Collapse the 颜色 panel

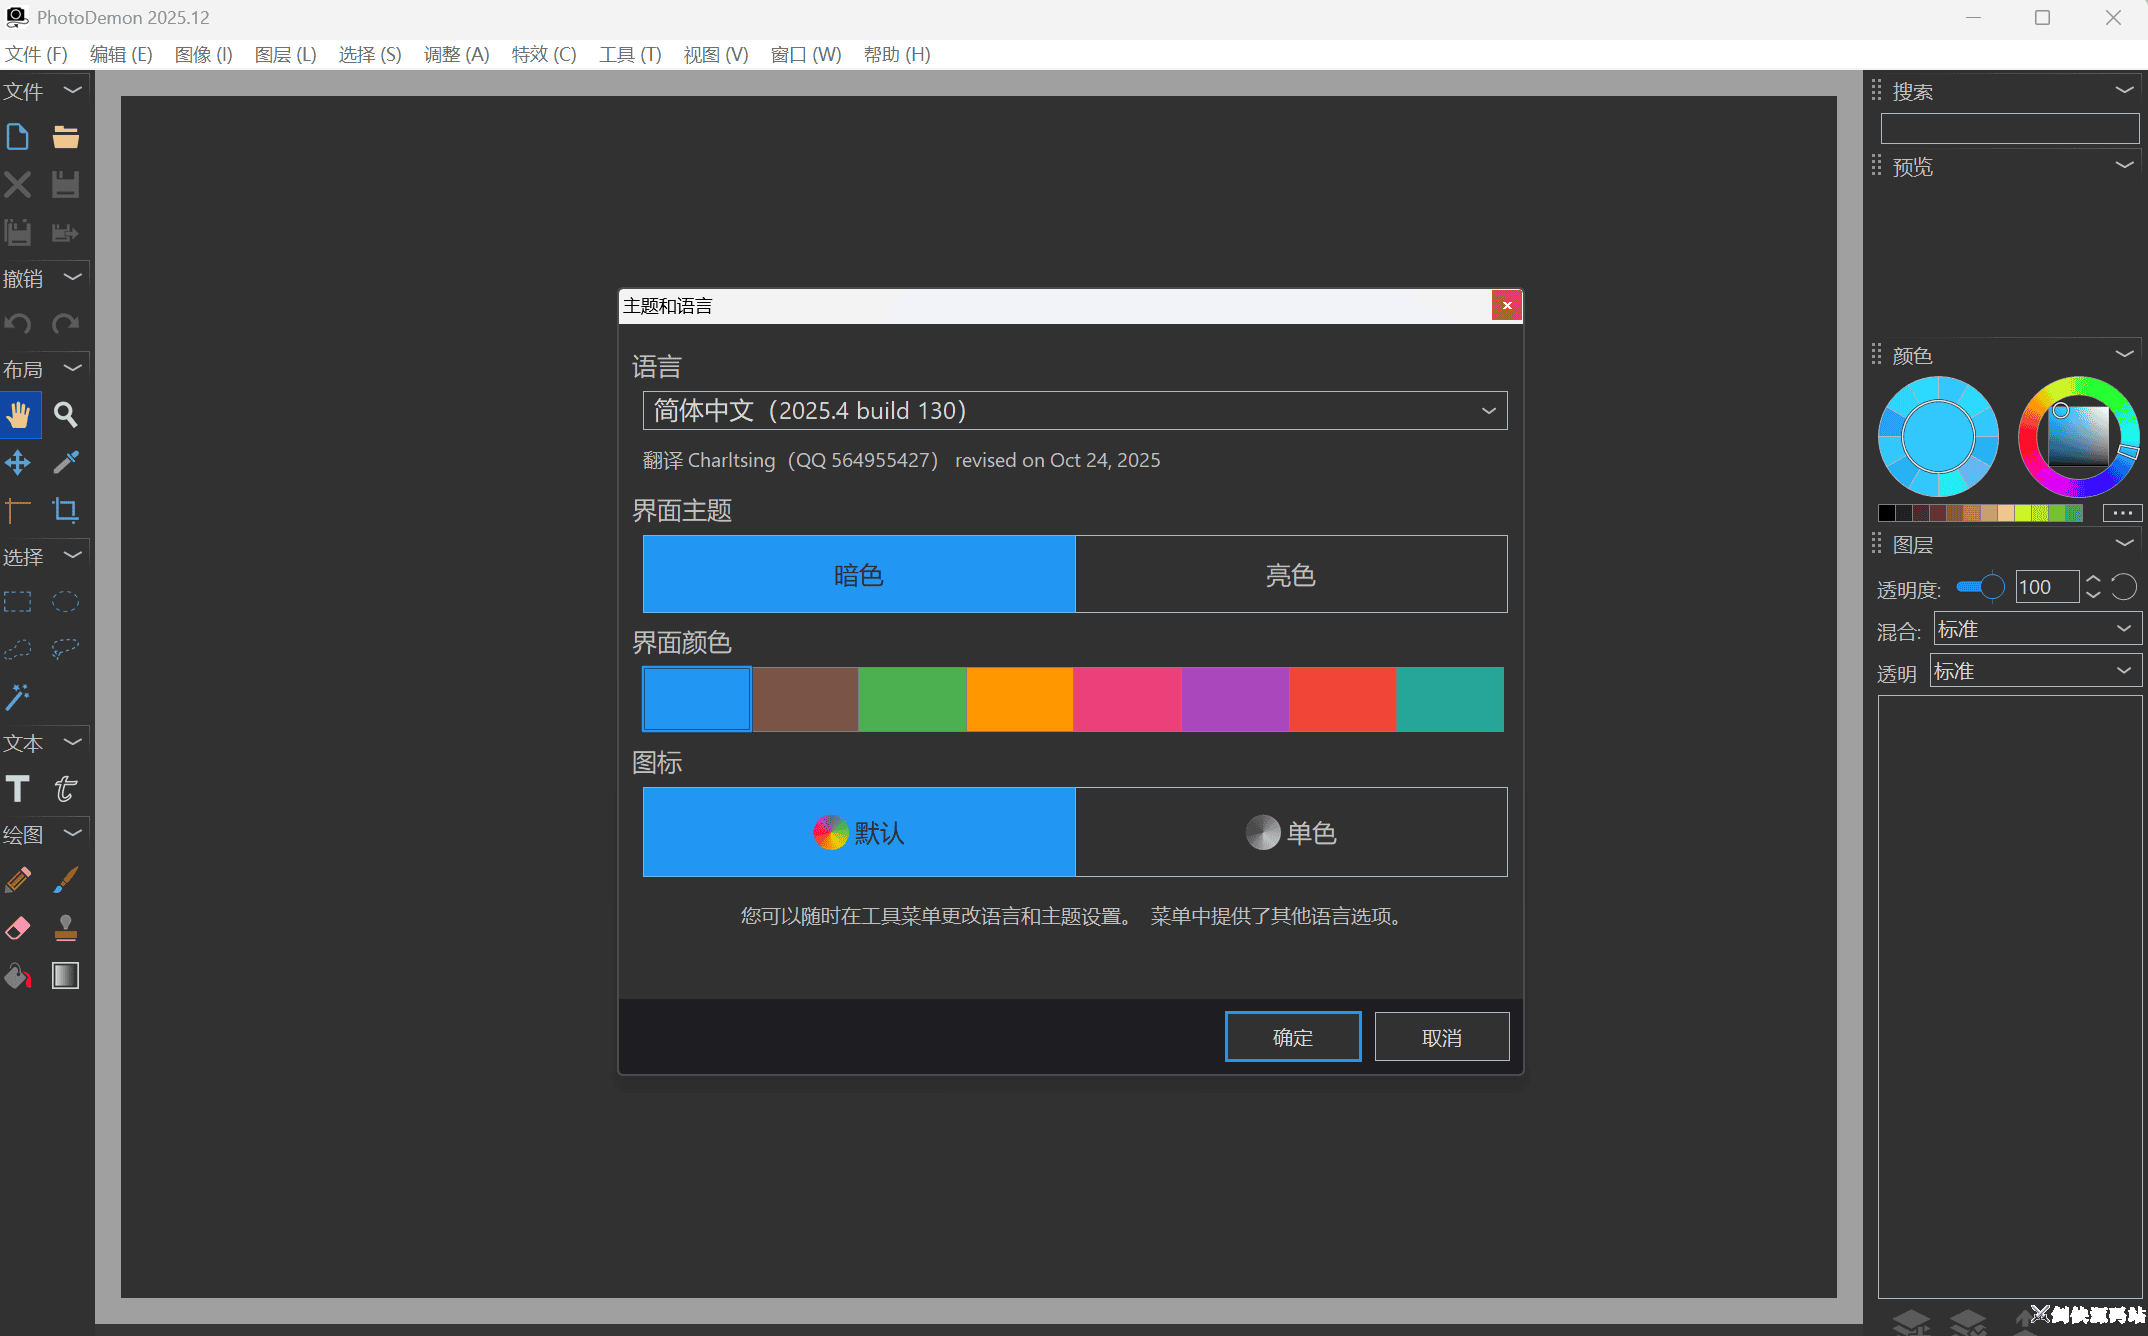tap(2124, 354)
